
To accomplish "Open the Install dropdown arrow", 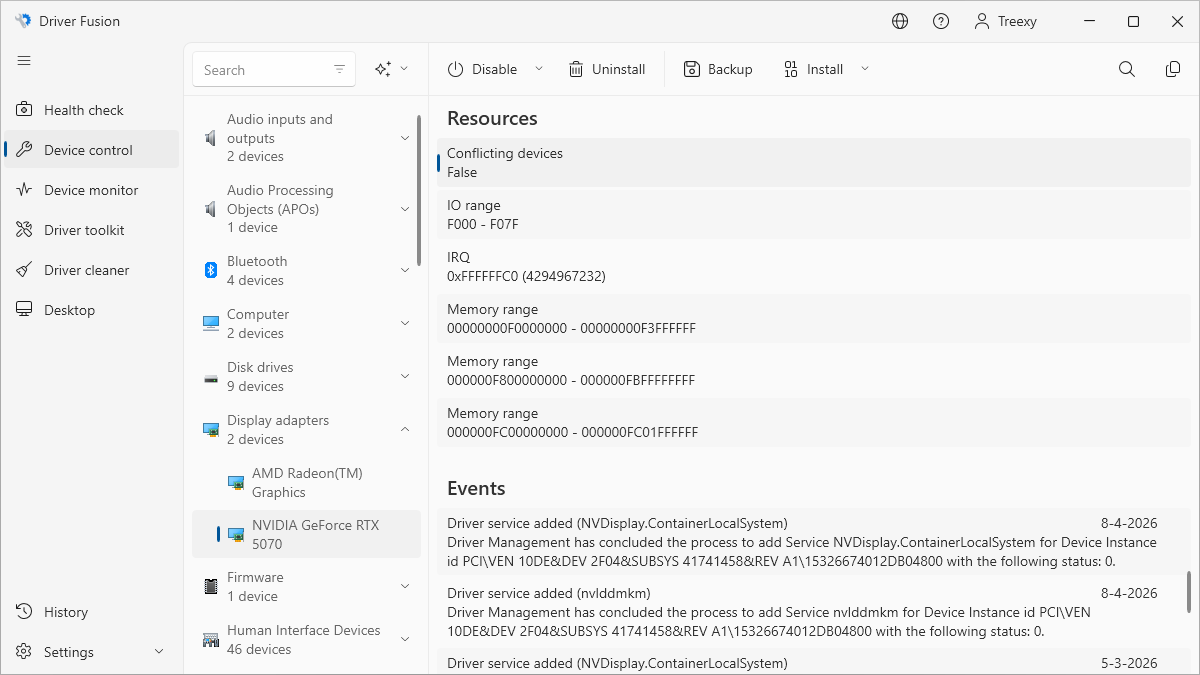I will (865, 69).
